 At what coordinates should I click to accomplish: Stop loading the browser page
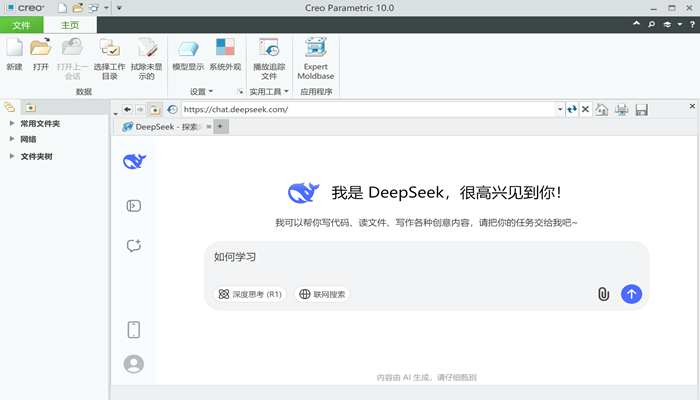pyautogui.click(x=585, y=109)
